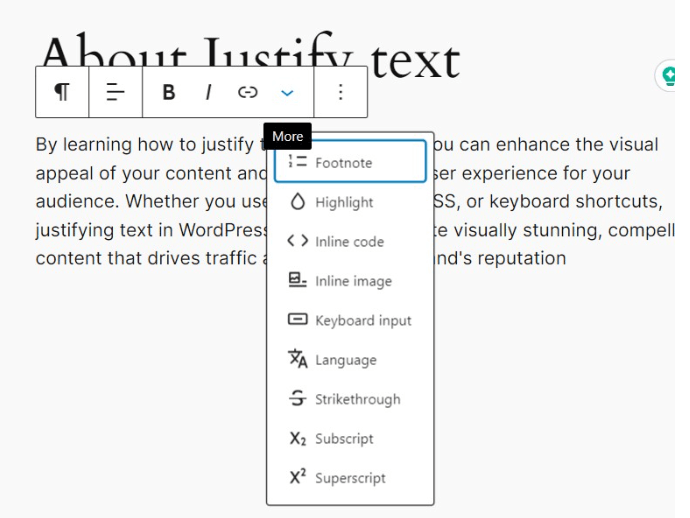This screenshot has width=690, height=518.
Task: Click the page title About Justify text
Action: [251, 57]
